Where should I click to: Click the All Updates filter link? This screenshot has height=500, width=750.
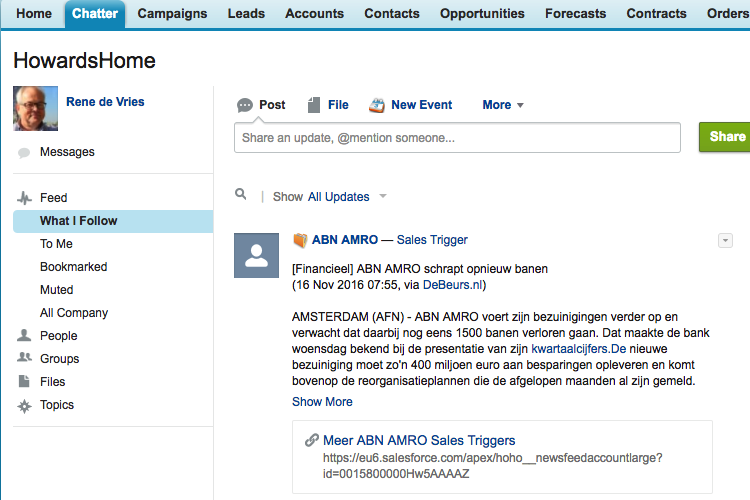pos(339,197)
